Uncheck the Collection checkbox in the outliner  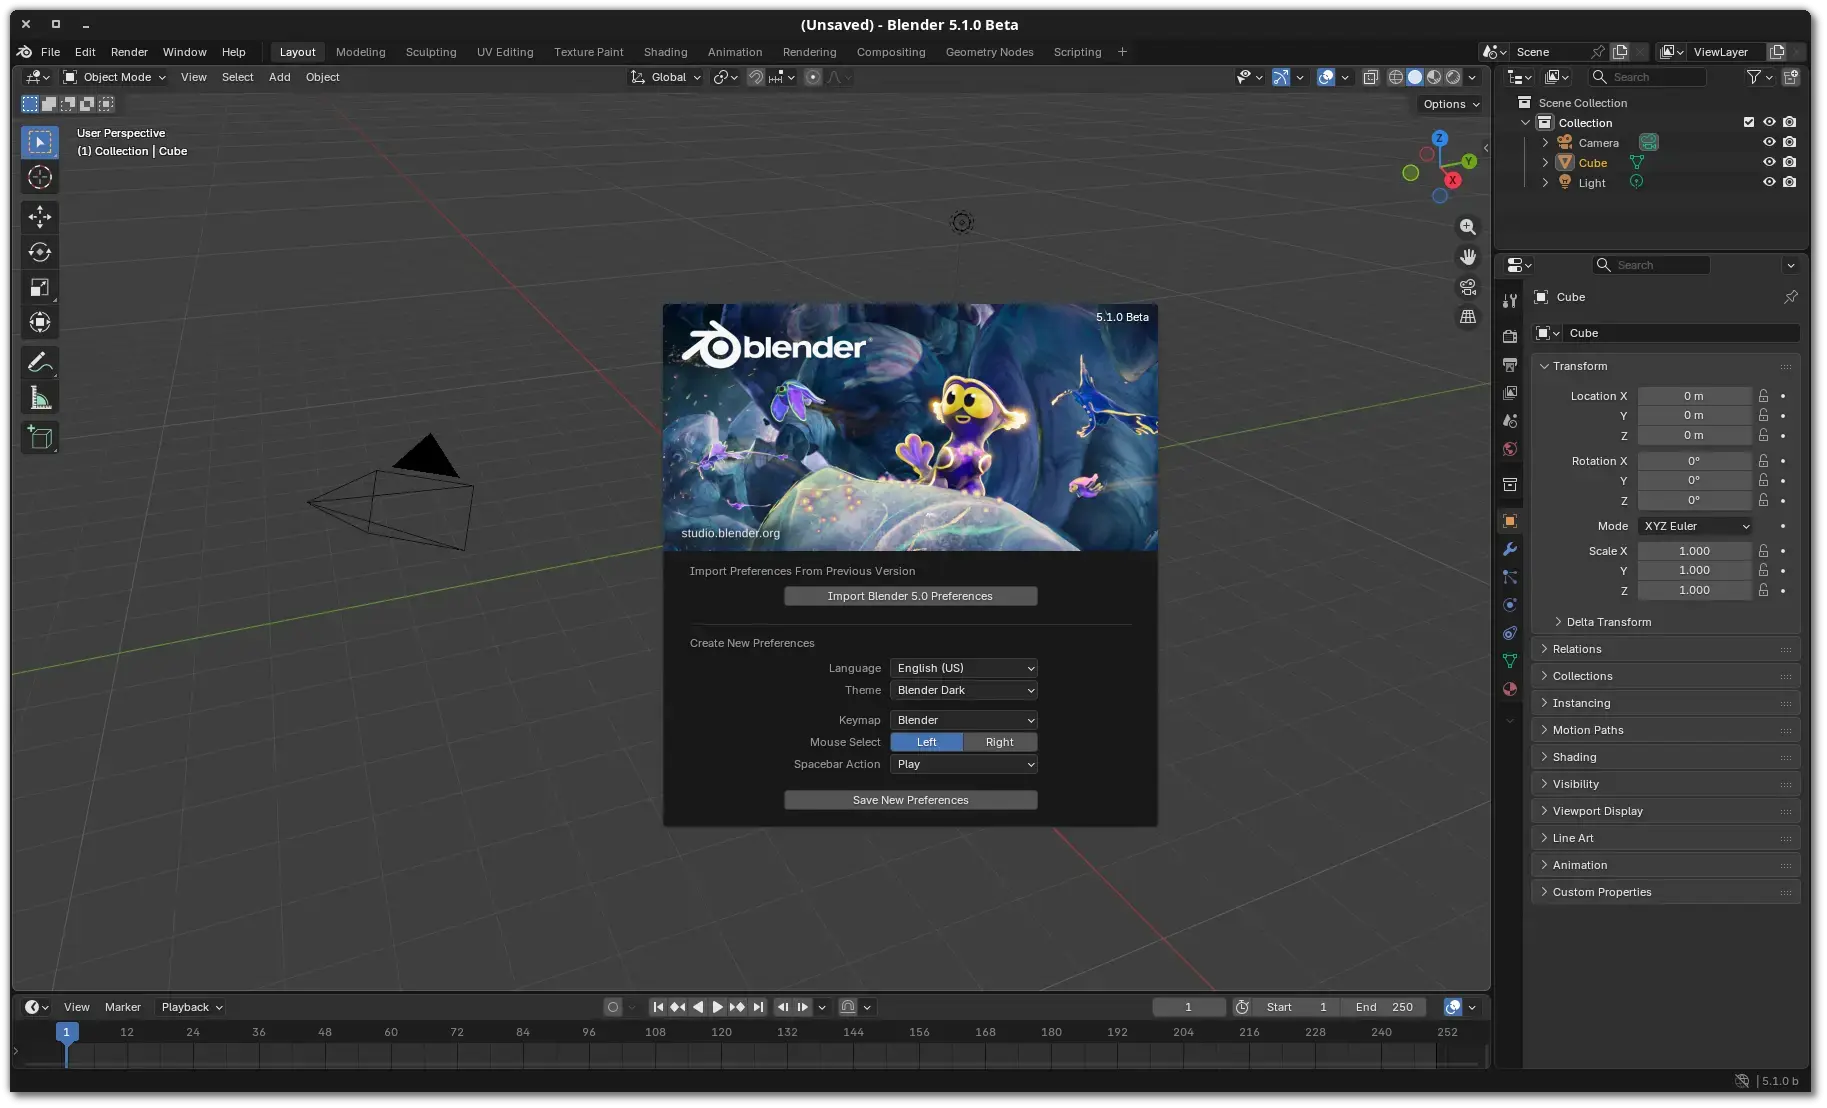point(1749,122)
